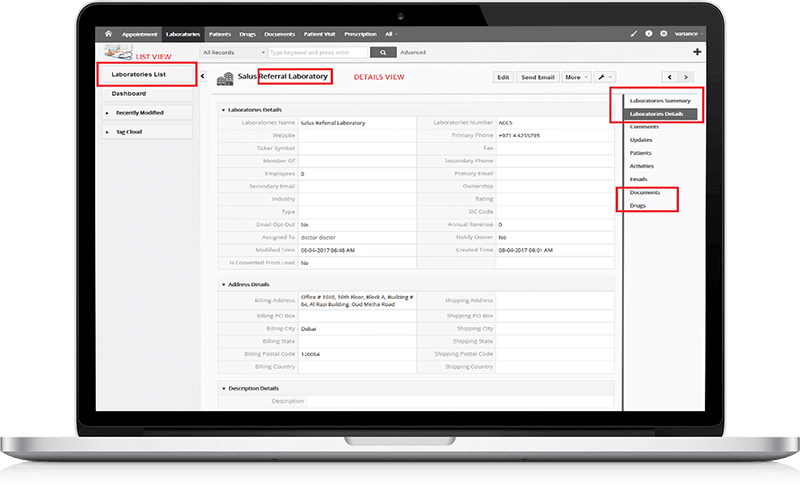Screen dimensions: 800x485
Task: Click Billing City value Dubai
Action: point(308,329)
